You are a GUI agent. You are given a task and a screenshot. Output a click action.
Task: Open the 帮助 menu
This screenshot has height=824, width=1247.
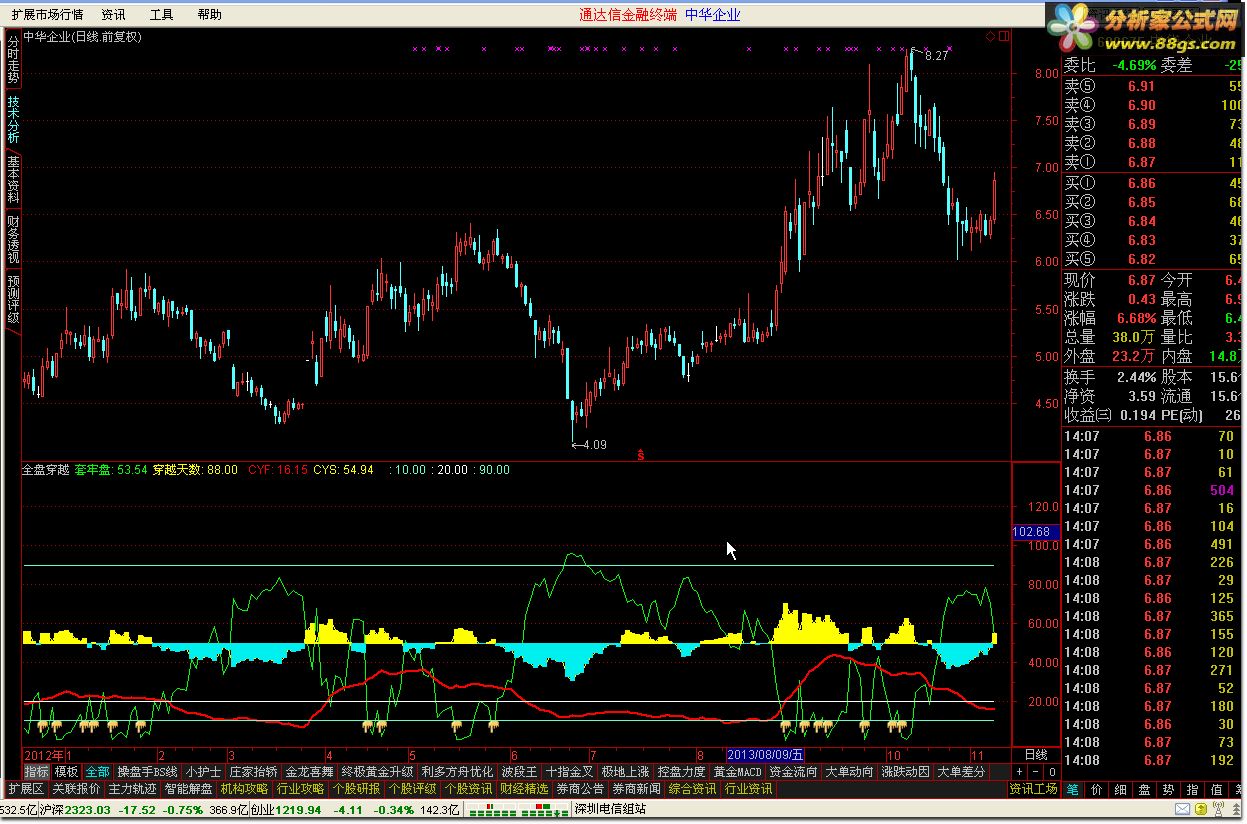click(209, 14)
